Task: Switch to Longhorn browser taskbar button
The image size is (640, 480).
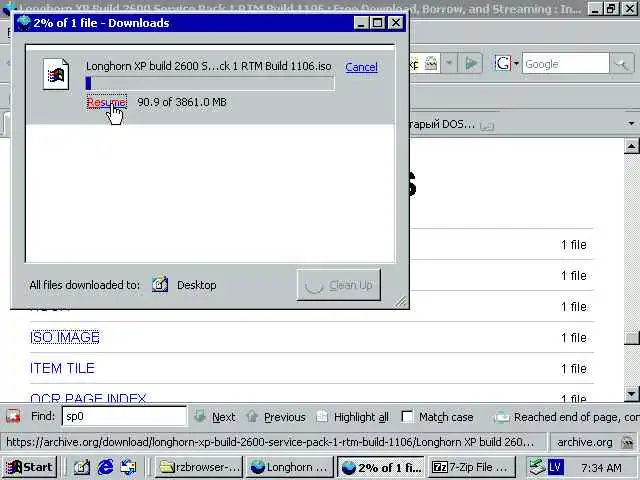Action: [x=290, y=467]
